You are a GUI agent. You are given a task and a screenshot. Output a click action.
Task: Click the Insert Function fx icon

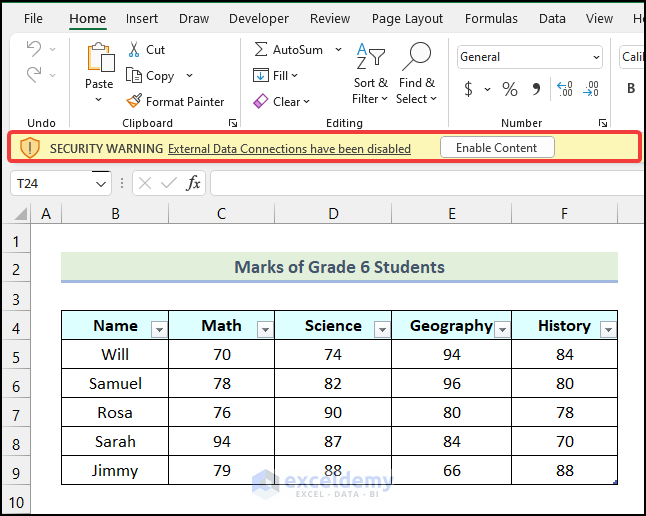click(193, 183)
